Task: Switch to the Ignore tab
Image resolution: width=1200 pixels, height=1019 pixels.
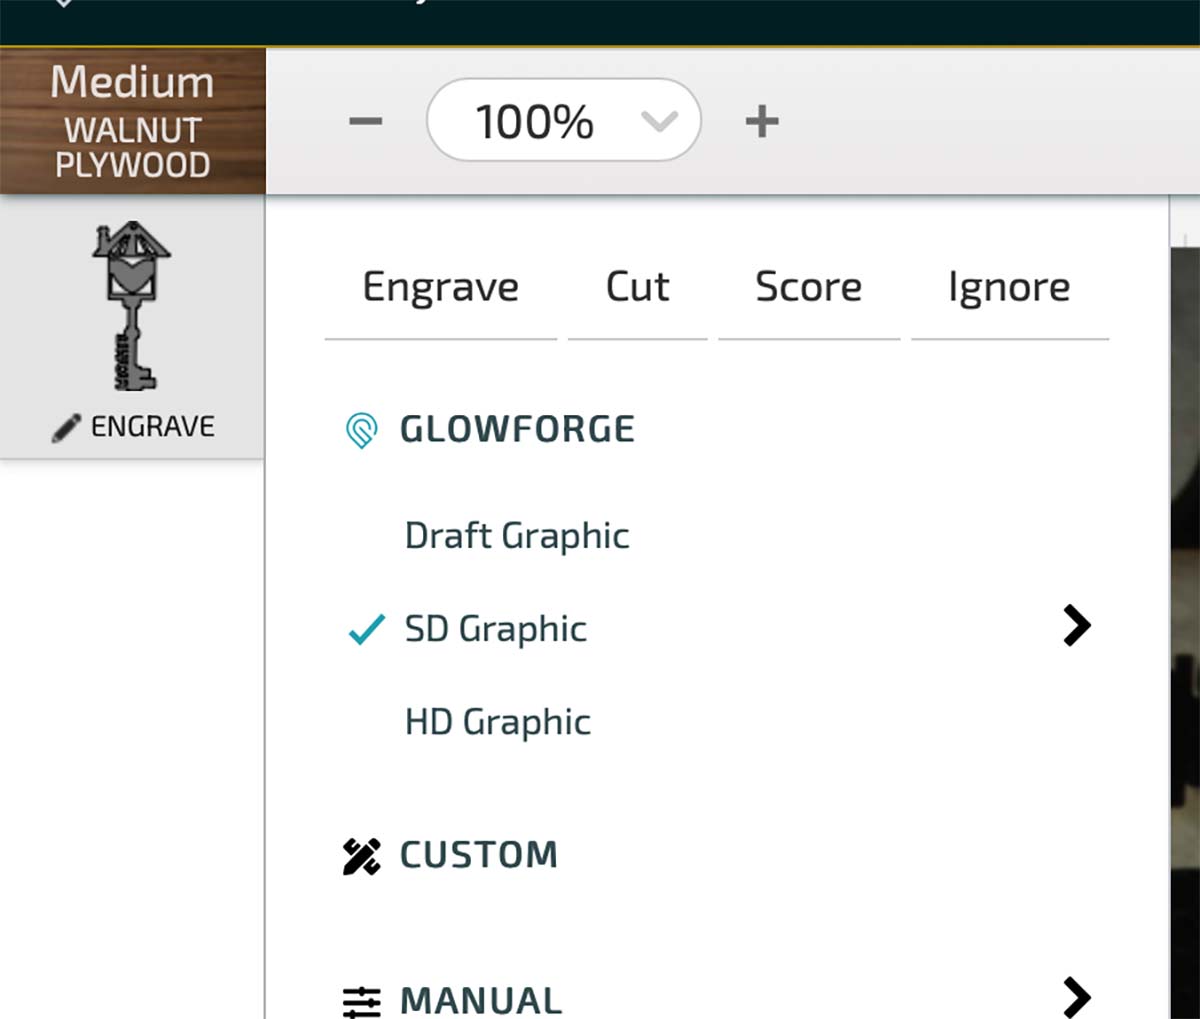Action: click(x=1009, y=287)
